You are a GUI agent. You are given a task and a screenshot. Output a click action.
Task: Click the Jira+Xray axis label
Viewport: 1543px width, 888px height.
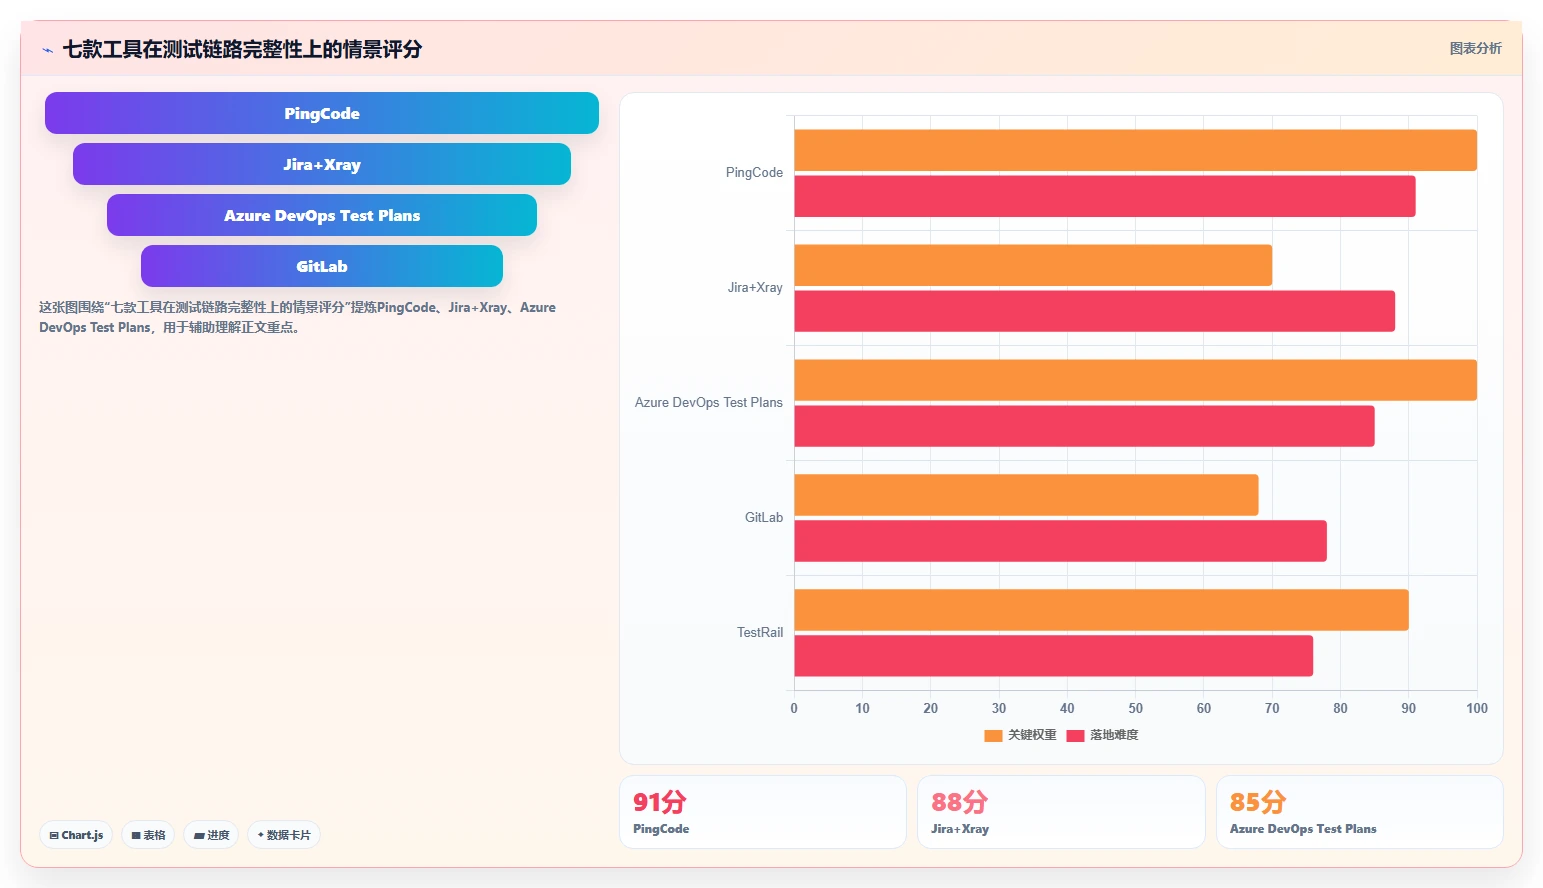[755, 288]
